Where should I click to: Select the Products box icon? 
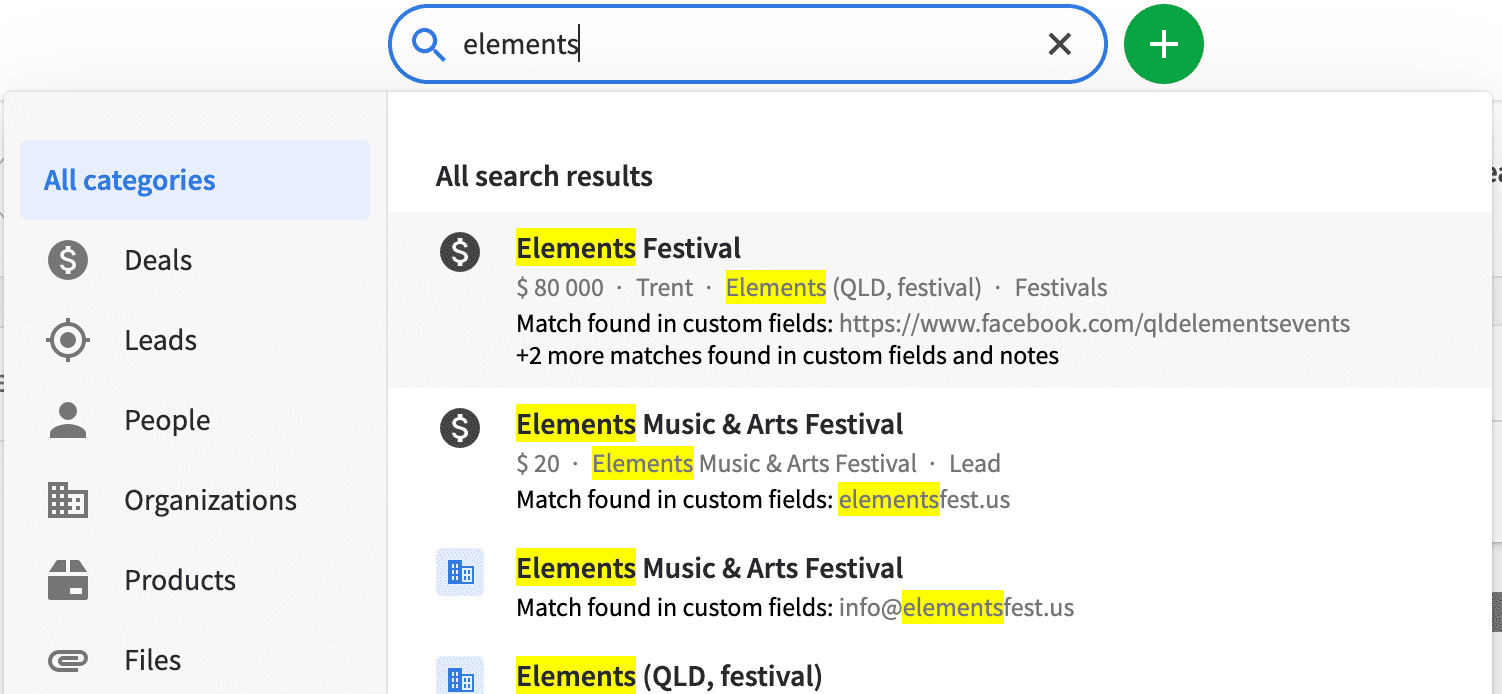[68, 580]
